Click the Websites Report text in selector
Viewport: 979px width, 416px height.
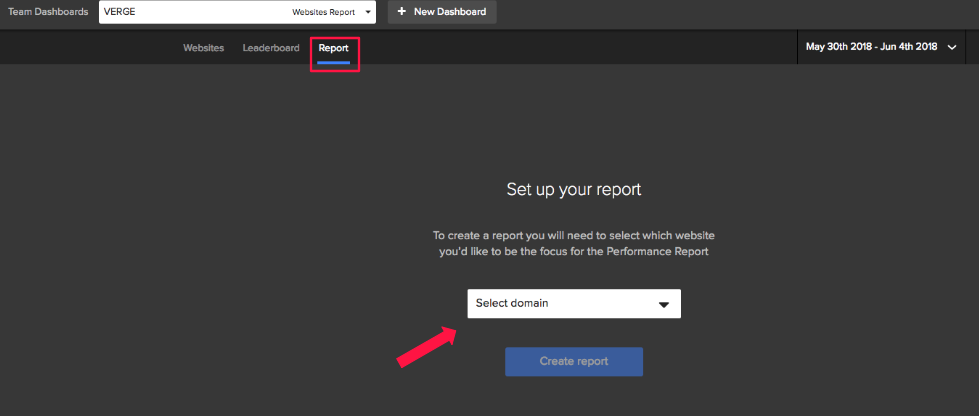323,13
